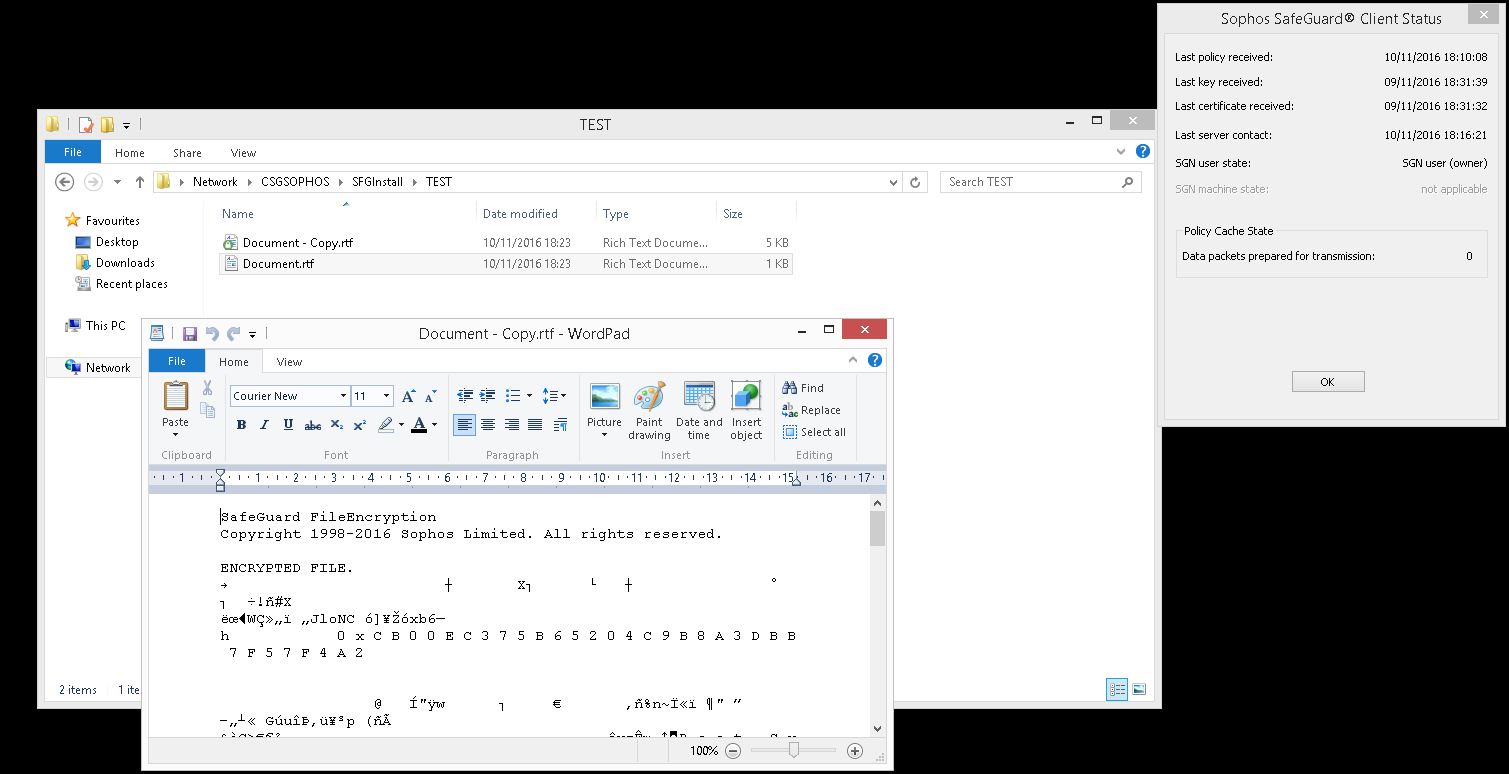Click Redo in WordPad quick access toolbar
This screenshot has height=774, width=1509.
[233, 333]
